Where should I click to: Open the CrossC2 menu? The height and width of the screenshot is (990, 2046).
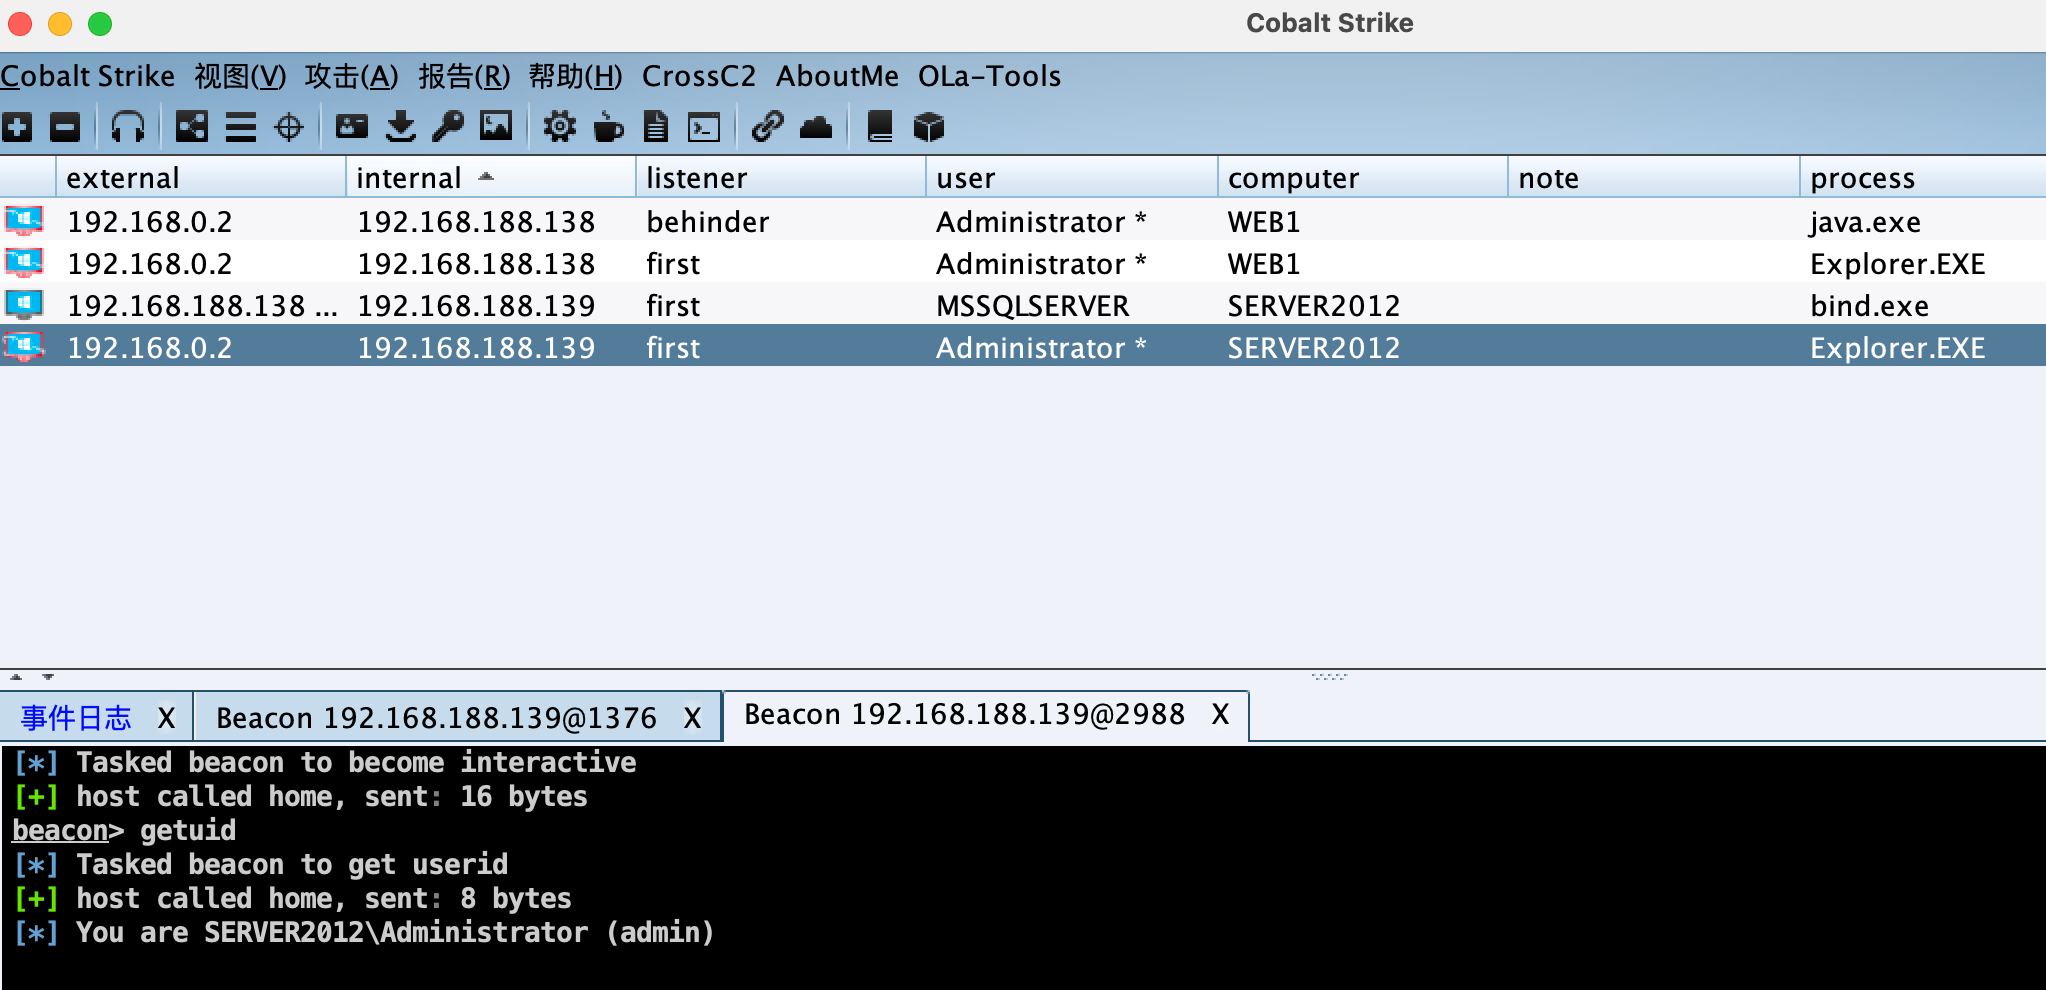point(698,76)
